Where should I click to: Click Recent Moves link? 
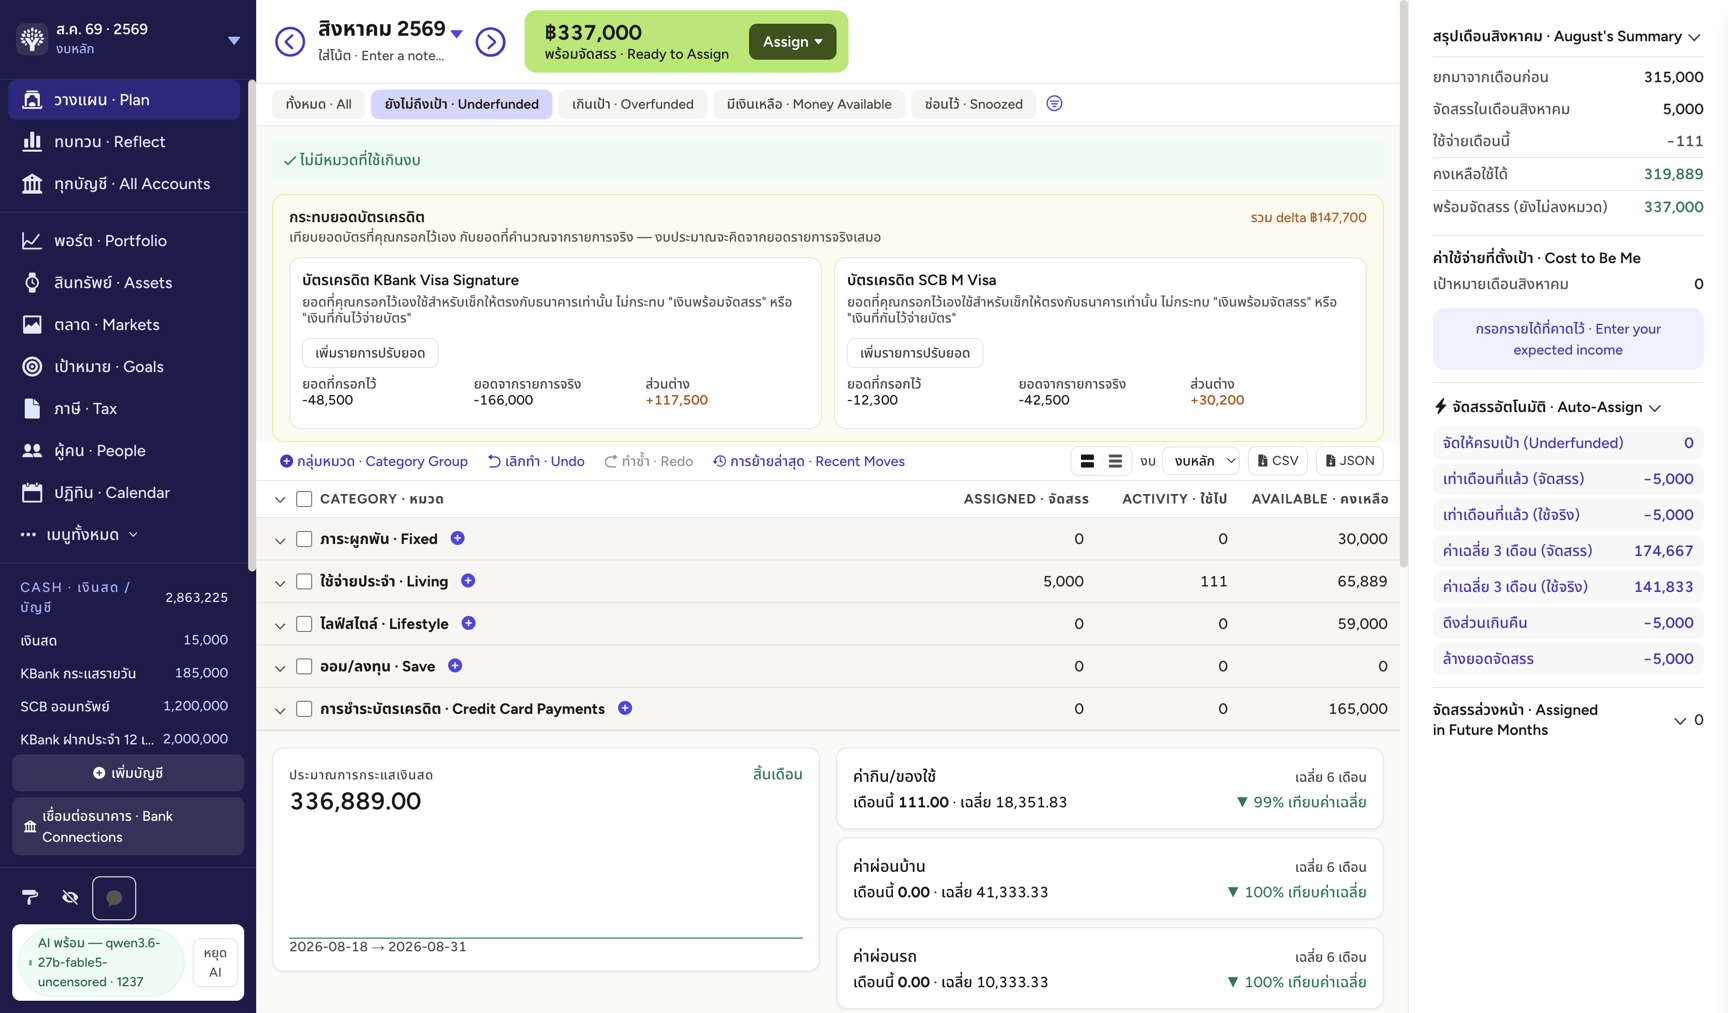click(x=808, y=461)
